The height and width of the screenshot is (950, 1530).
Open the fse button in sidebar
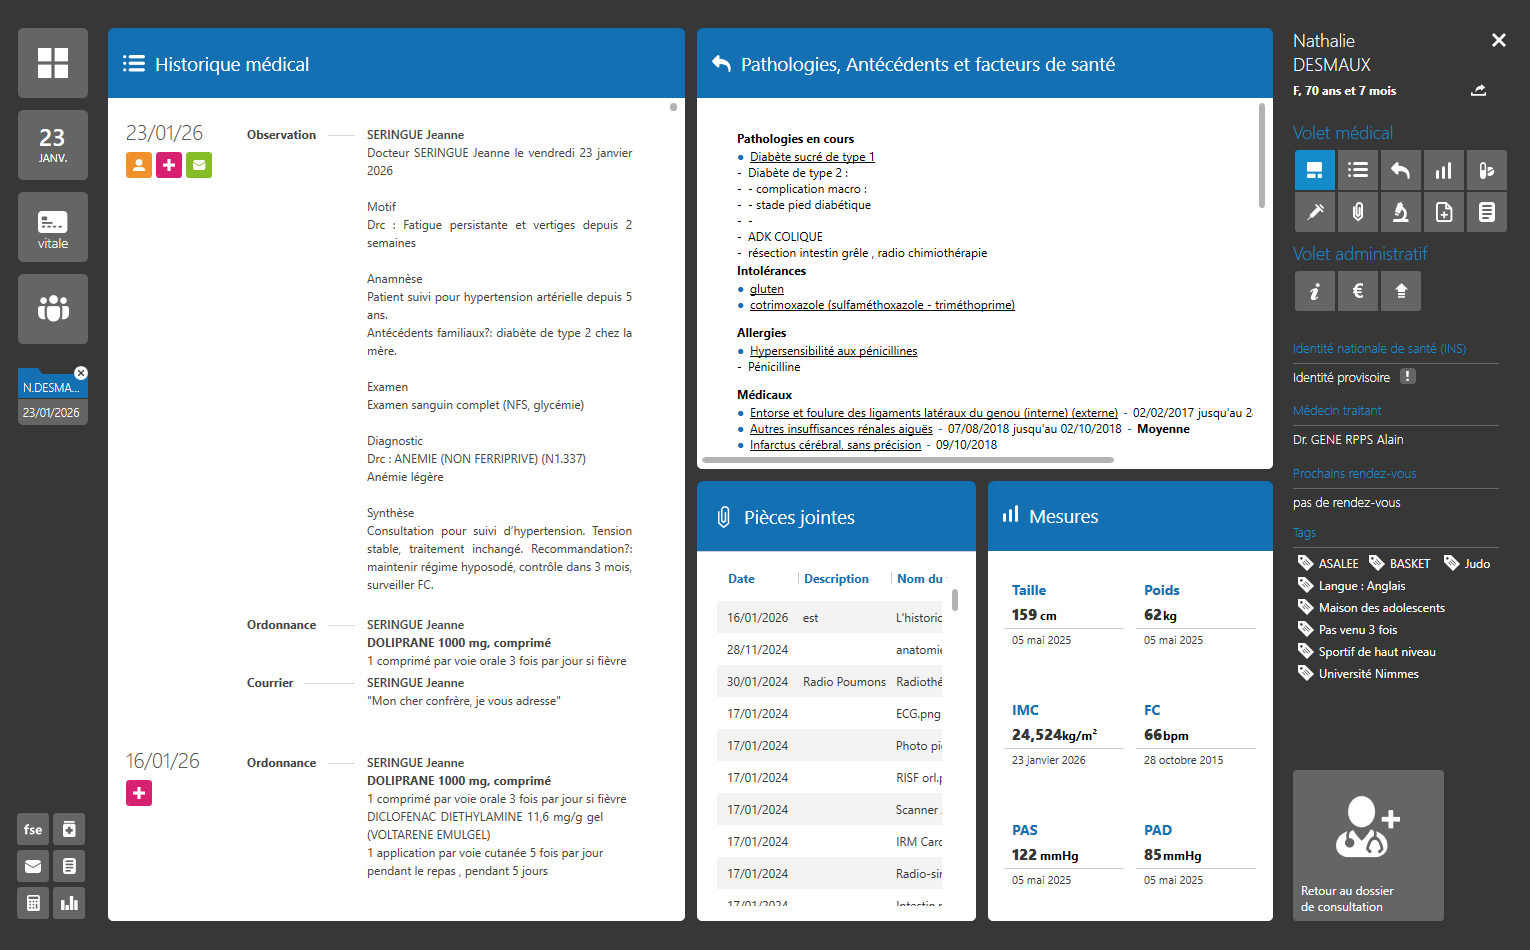[x=33, y=829]
